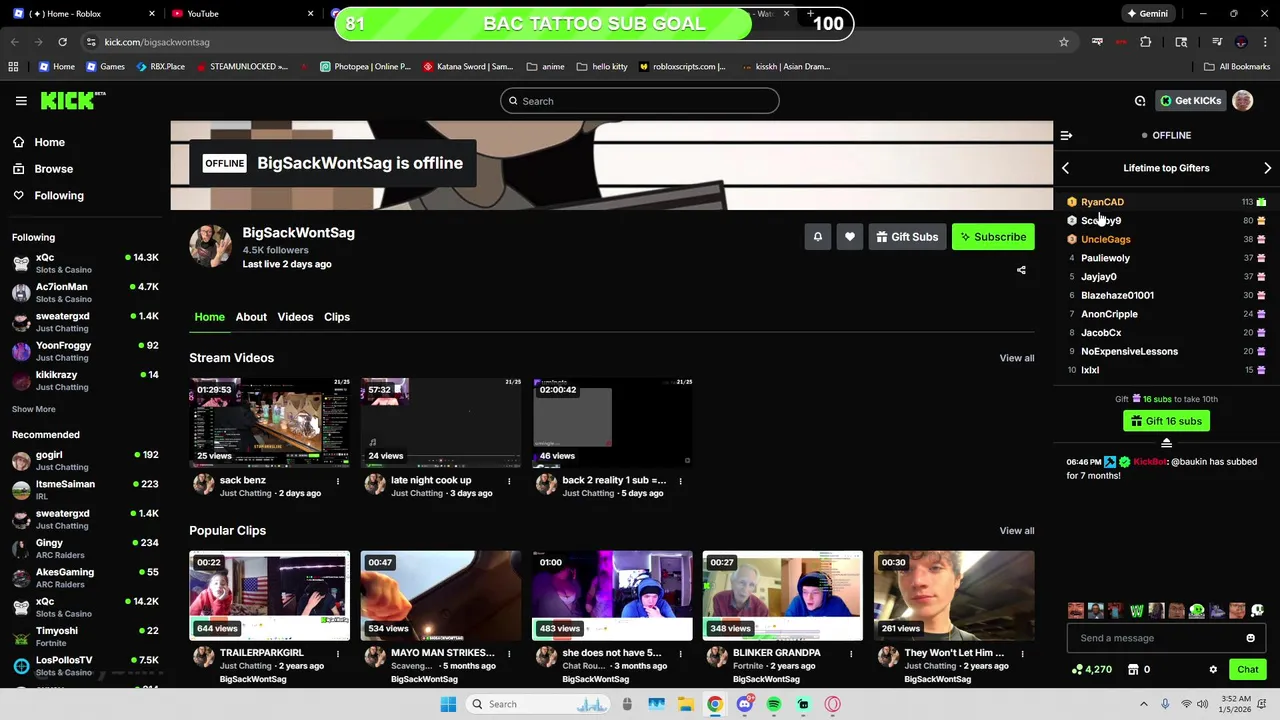
Task: Open the media controls icon in Chrome toolbar
Action: tap(1217, 42)
